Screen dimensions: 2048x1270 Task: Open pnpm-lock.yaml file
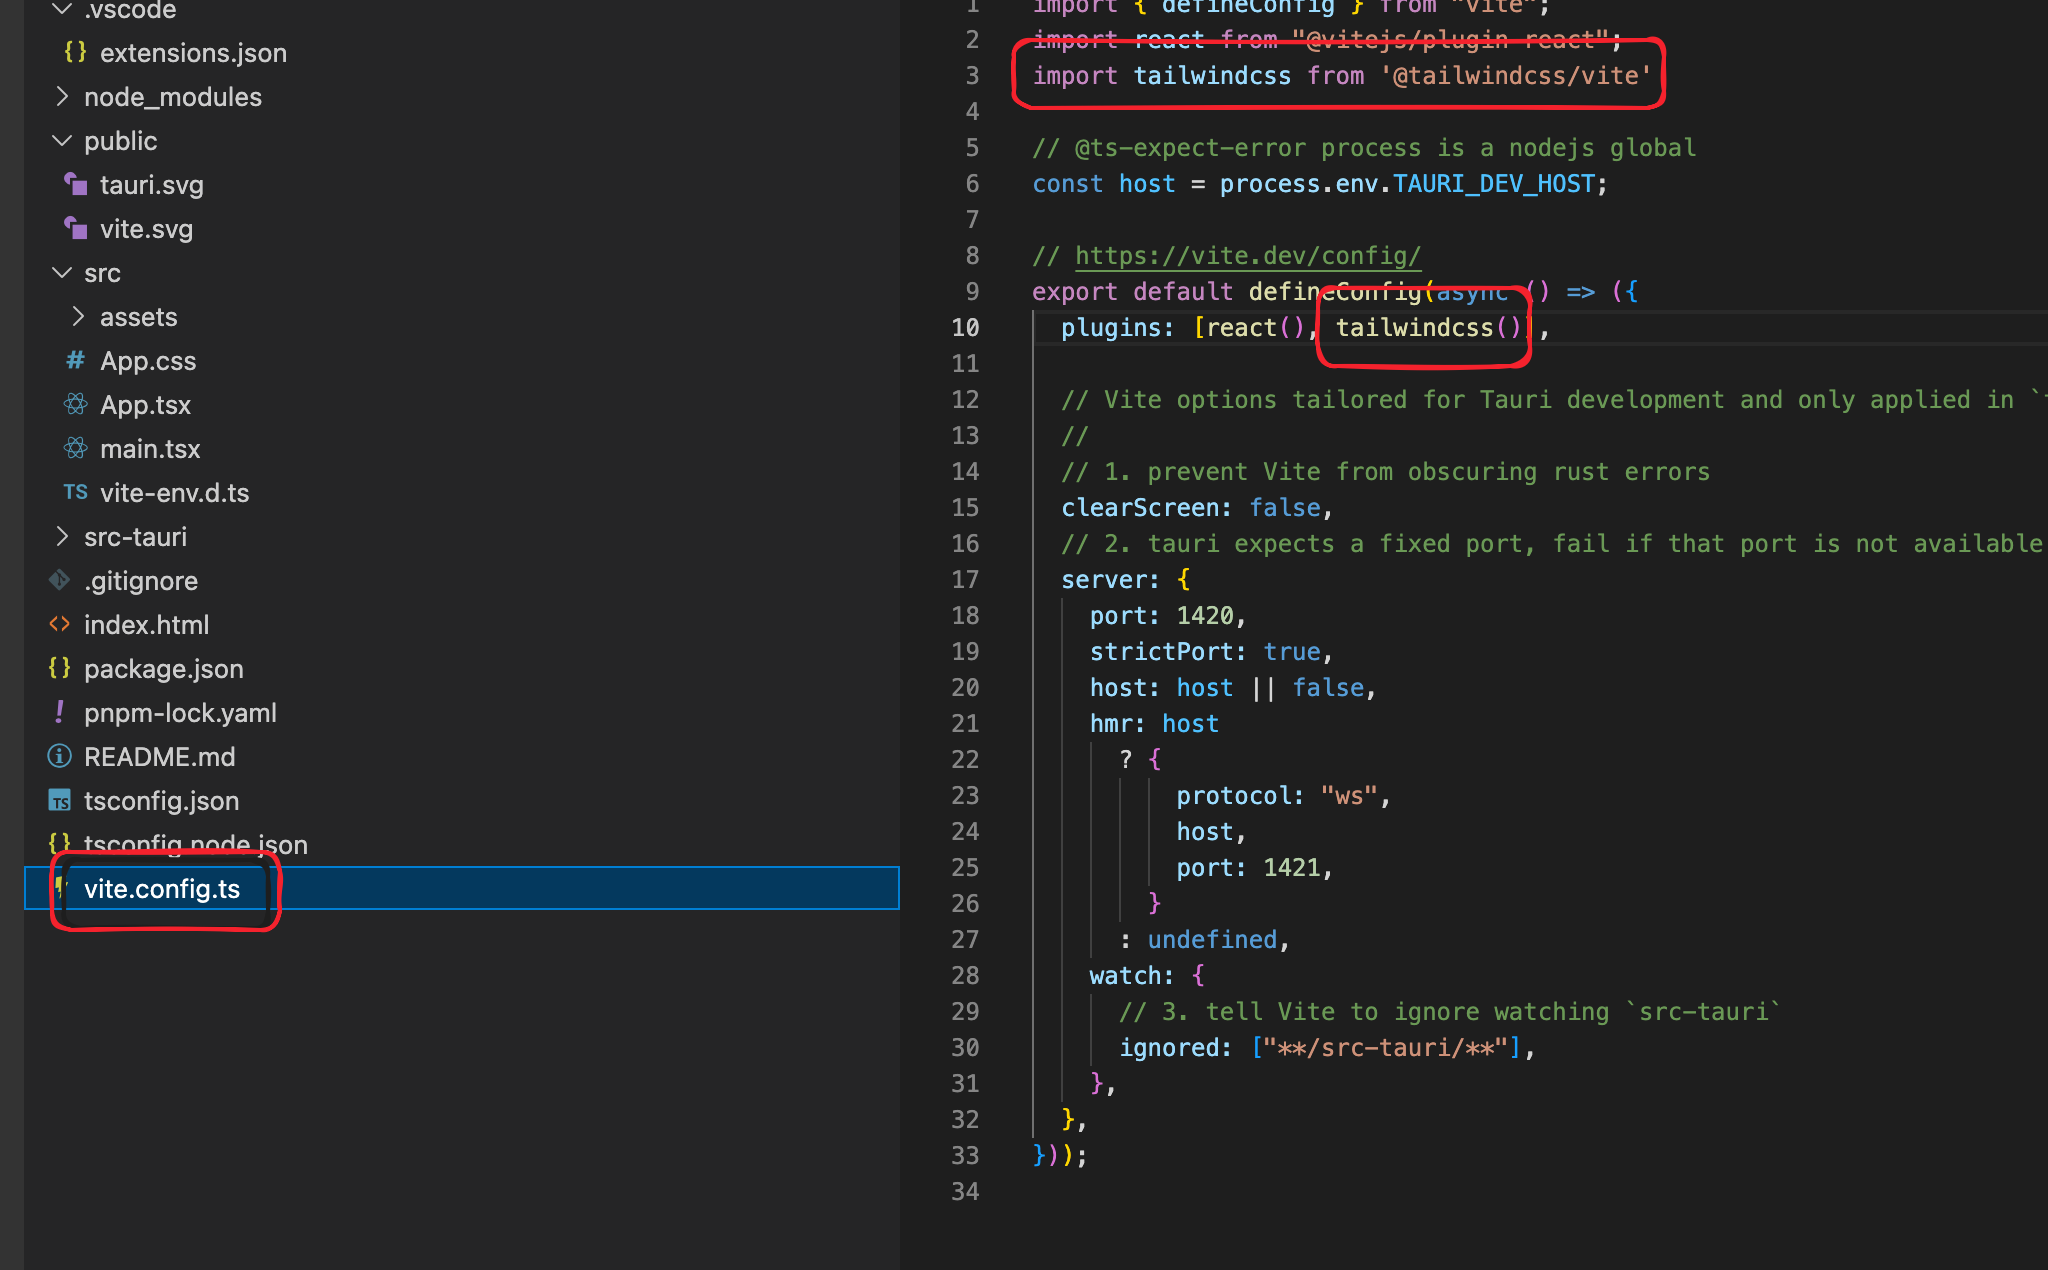(x=180, y=712)
